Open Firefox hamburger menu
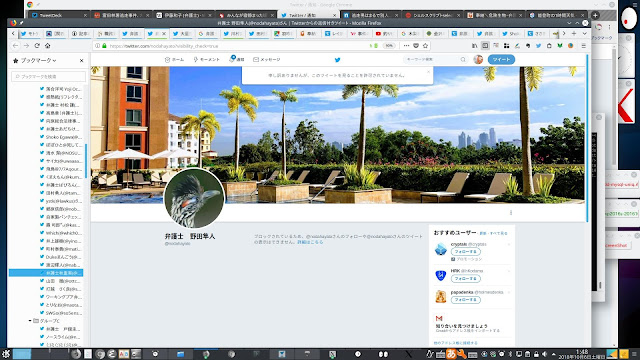Screen dimensions: 640x360 [584, 46]
